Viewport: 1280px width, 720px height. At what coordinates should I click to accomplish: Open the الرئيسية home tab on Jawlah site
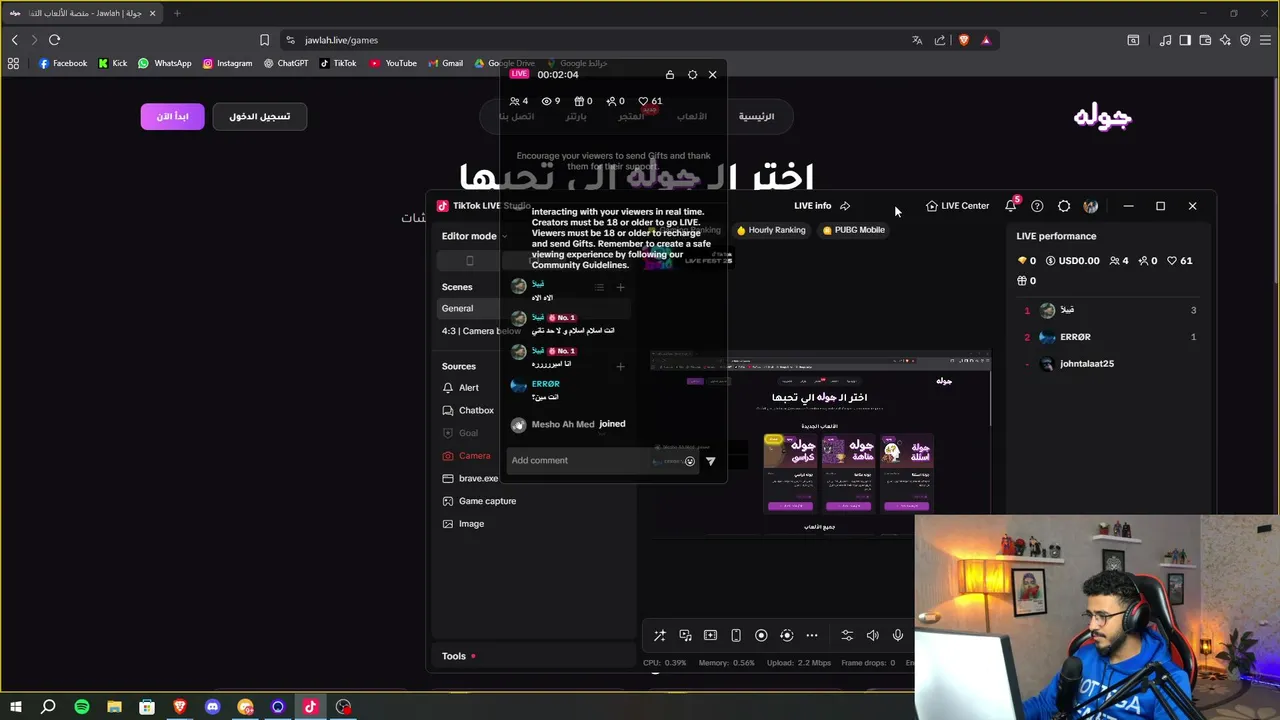tap(756, 116)
